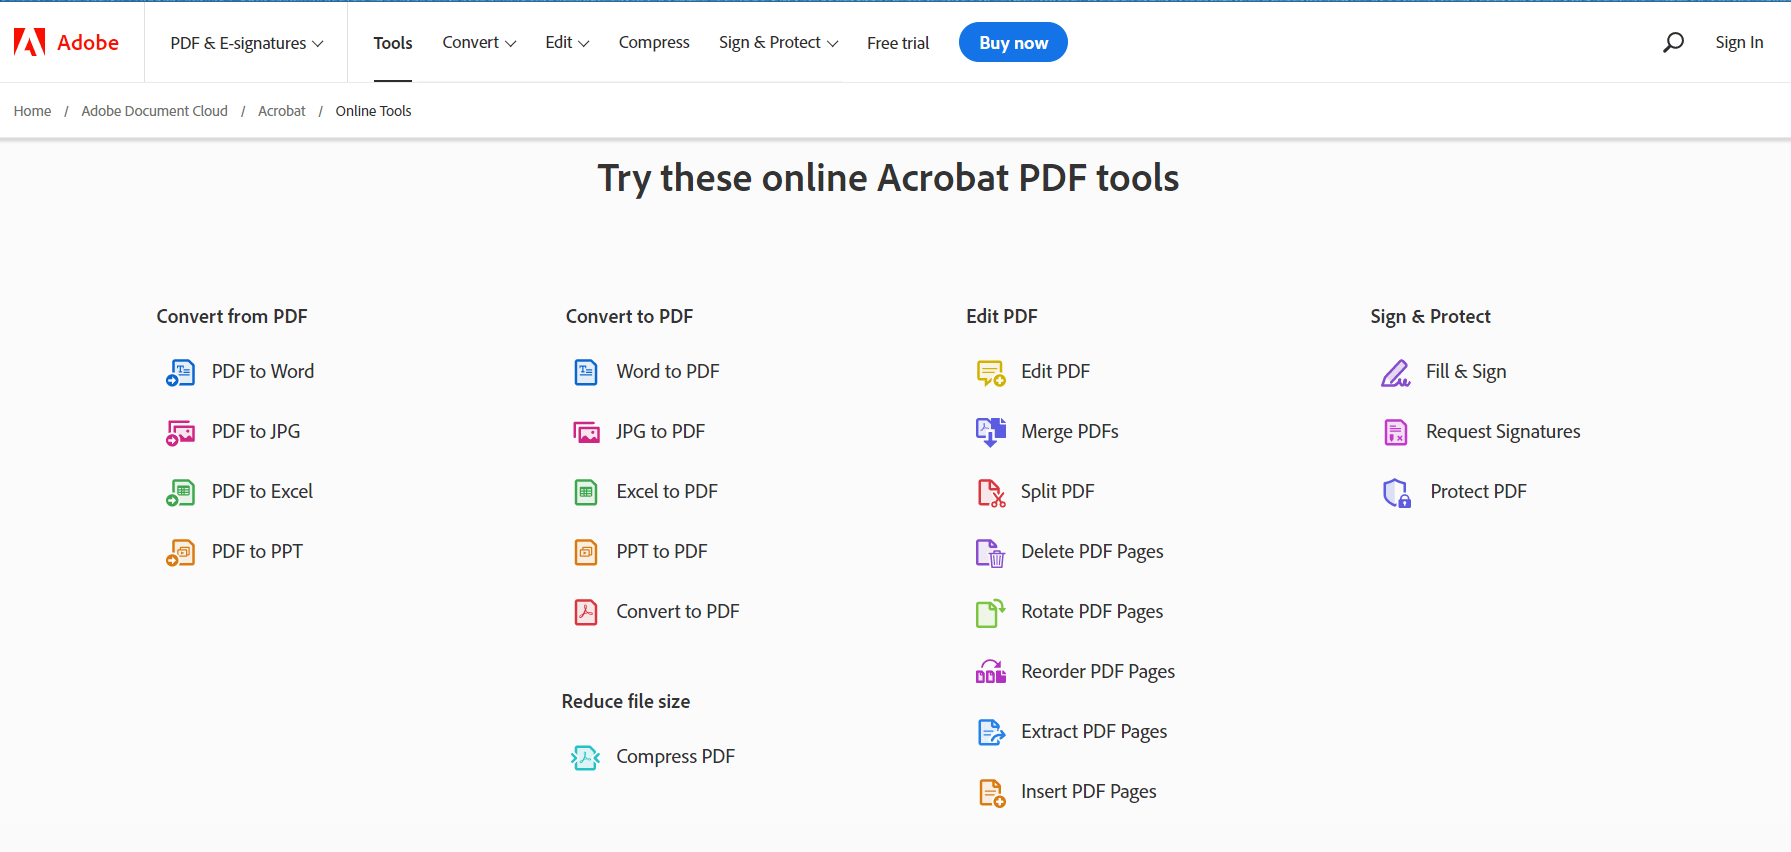
Task: Click the Delete PDF Pages trash icon
Action: coord(991,552)
